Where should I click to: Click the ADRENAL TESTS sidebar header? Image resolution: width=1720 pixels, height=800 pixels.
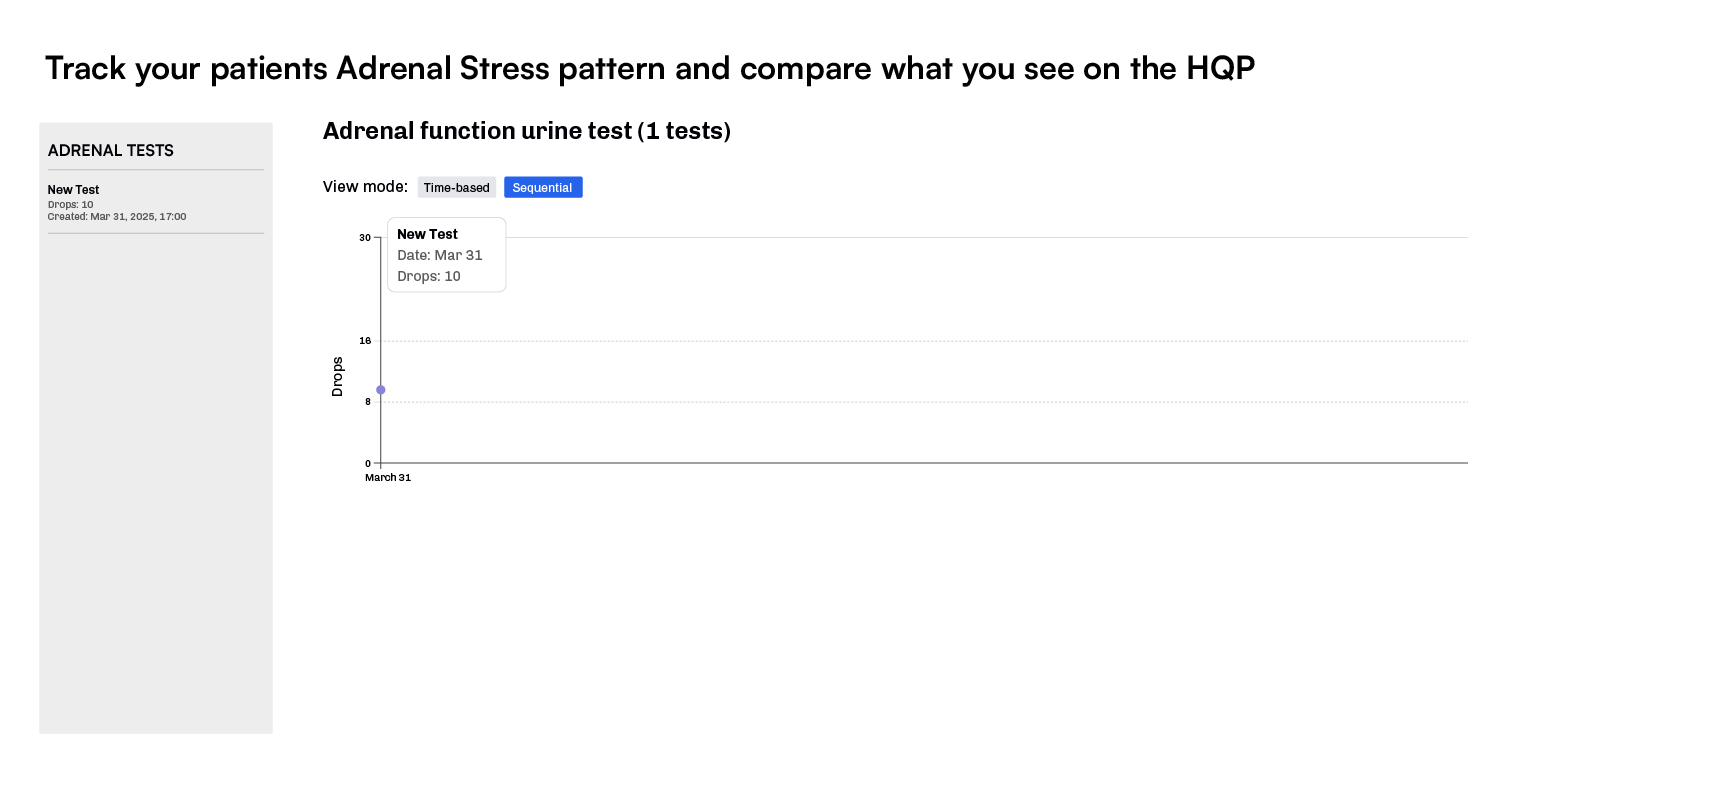click(x=111, y=151)
